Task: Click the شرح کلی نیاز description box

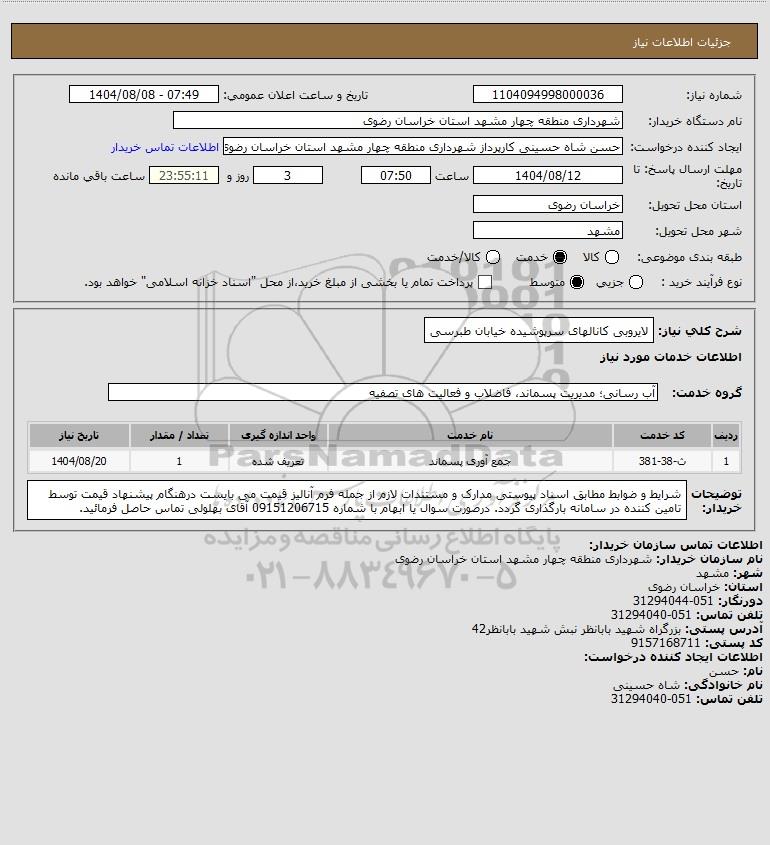Action: (539, 331)
